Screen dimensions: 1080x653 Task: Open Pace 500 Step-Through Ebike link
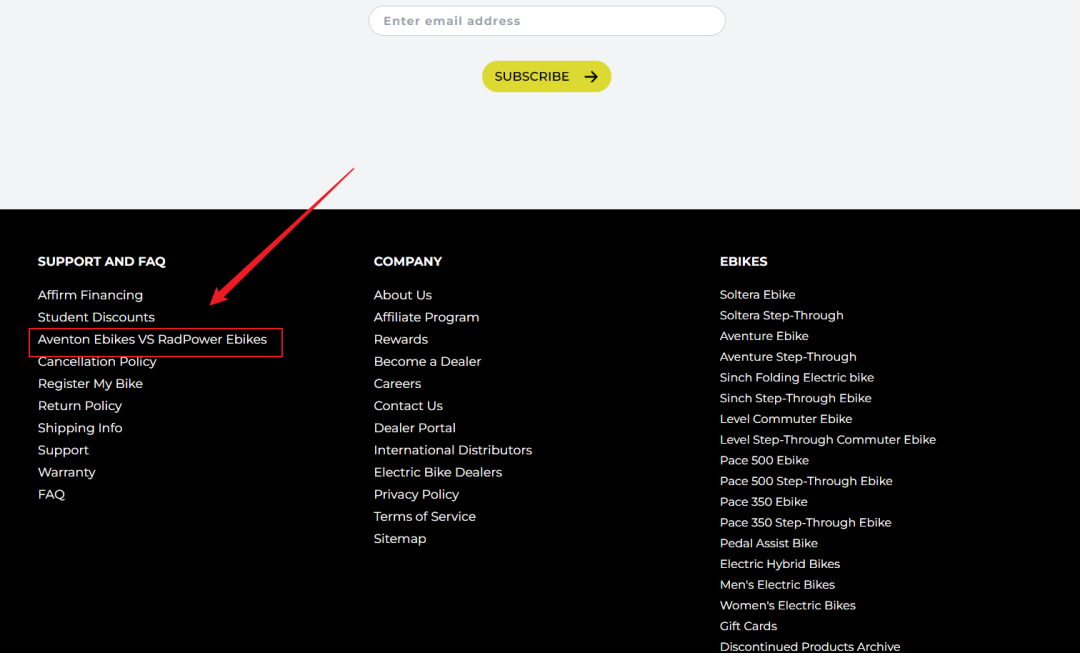[x=807, y=481]
